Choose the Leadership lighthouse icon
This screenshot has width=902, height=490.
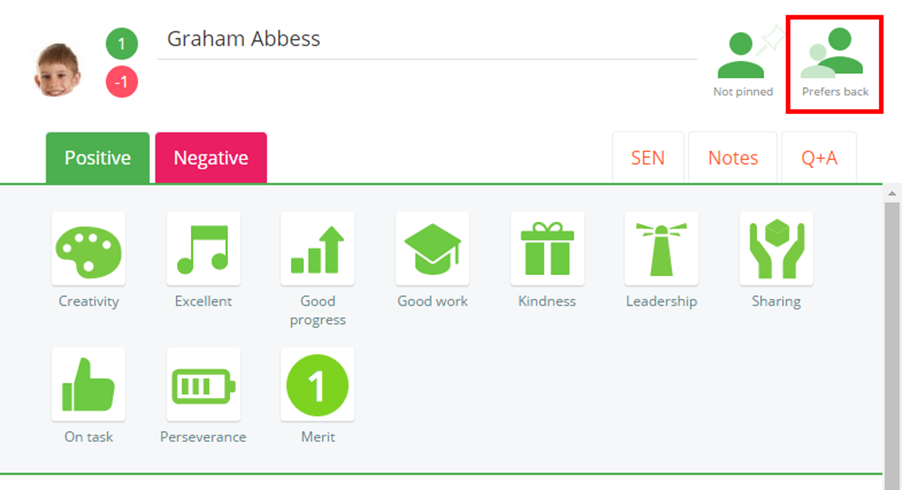(661, 249)
